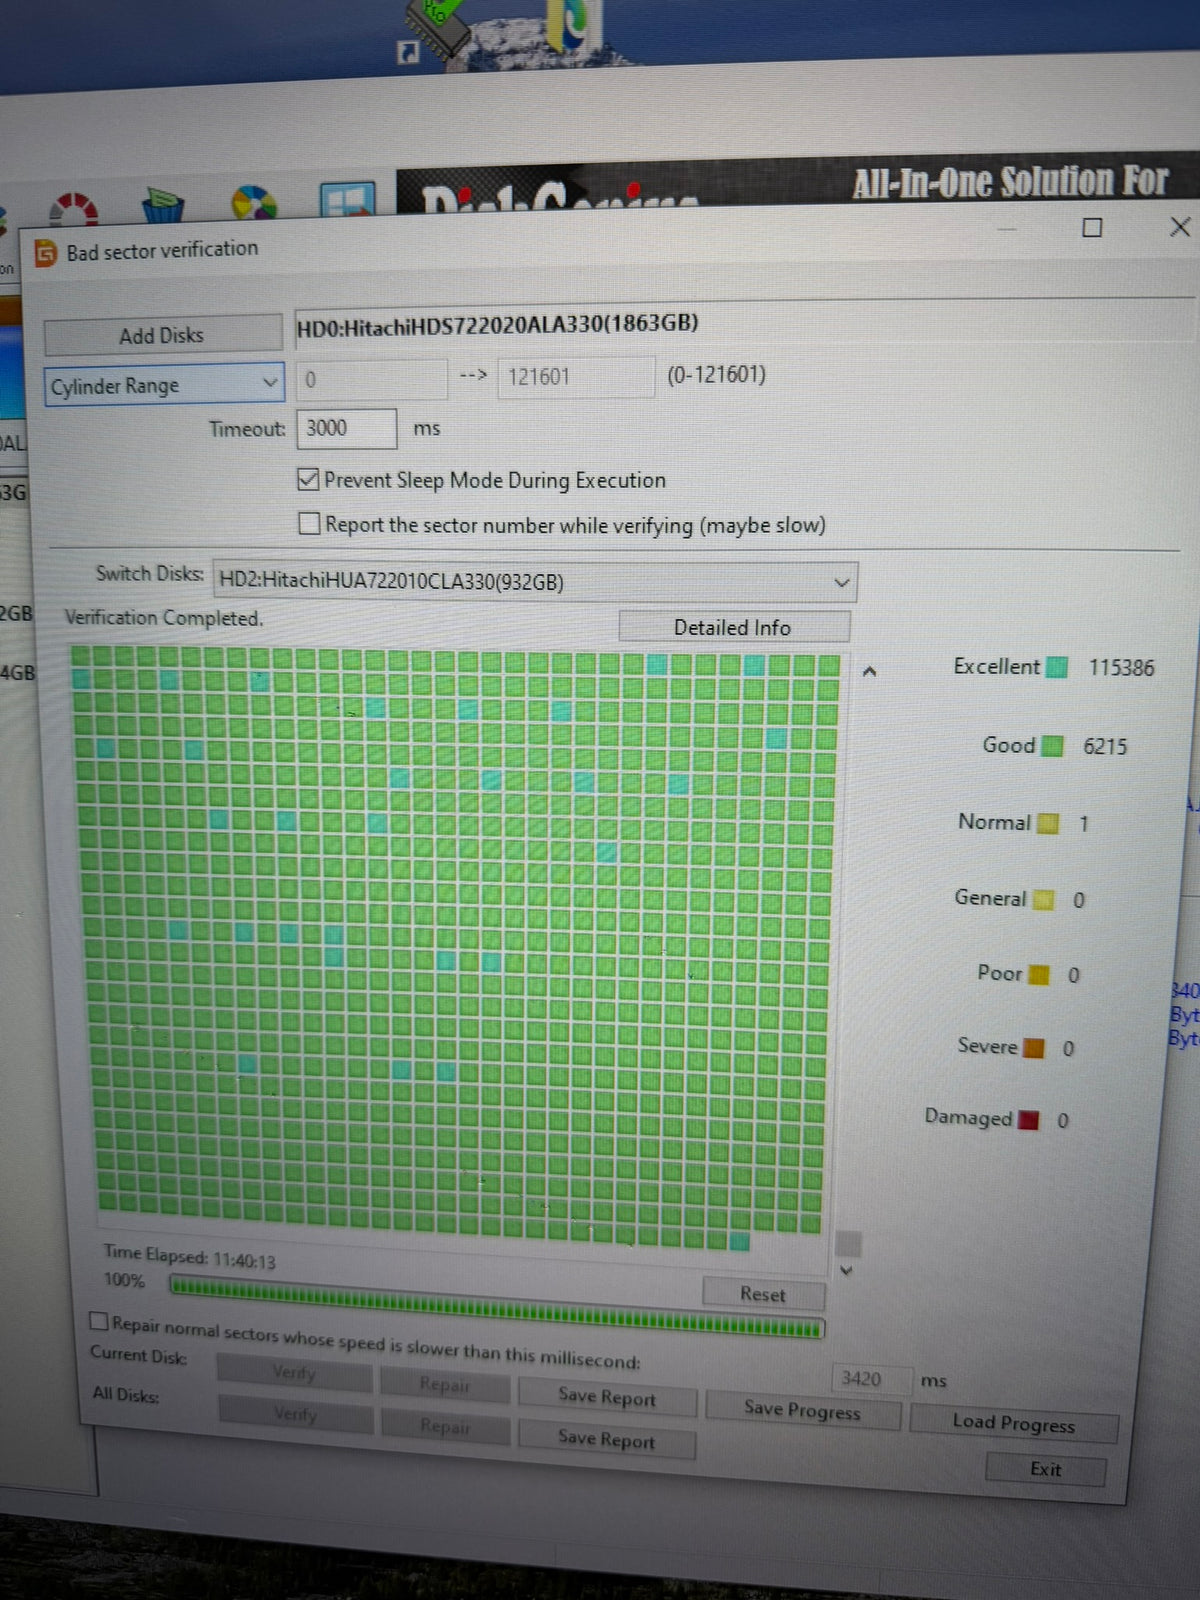
Task: Click the 'Switch Disks:' label
Action: coord(150,573)
